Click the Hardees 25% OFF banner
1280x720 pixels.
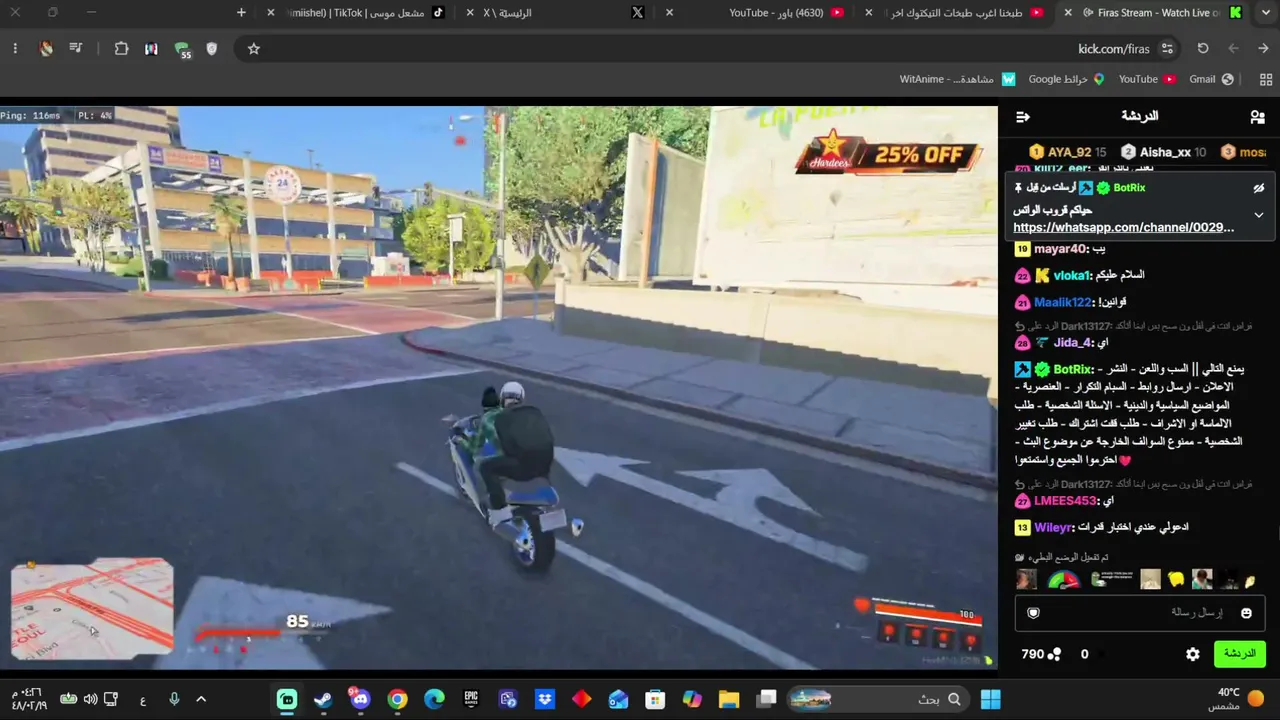point(887,152)
